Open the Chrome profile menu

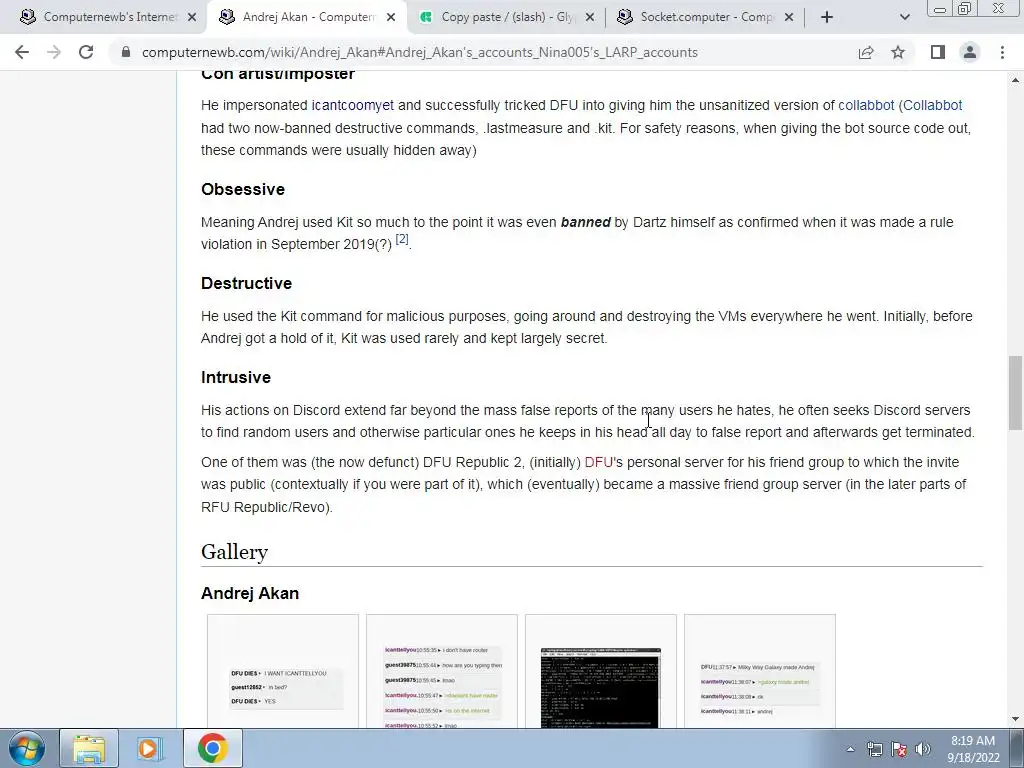[970, 52]
